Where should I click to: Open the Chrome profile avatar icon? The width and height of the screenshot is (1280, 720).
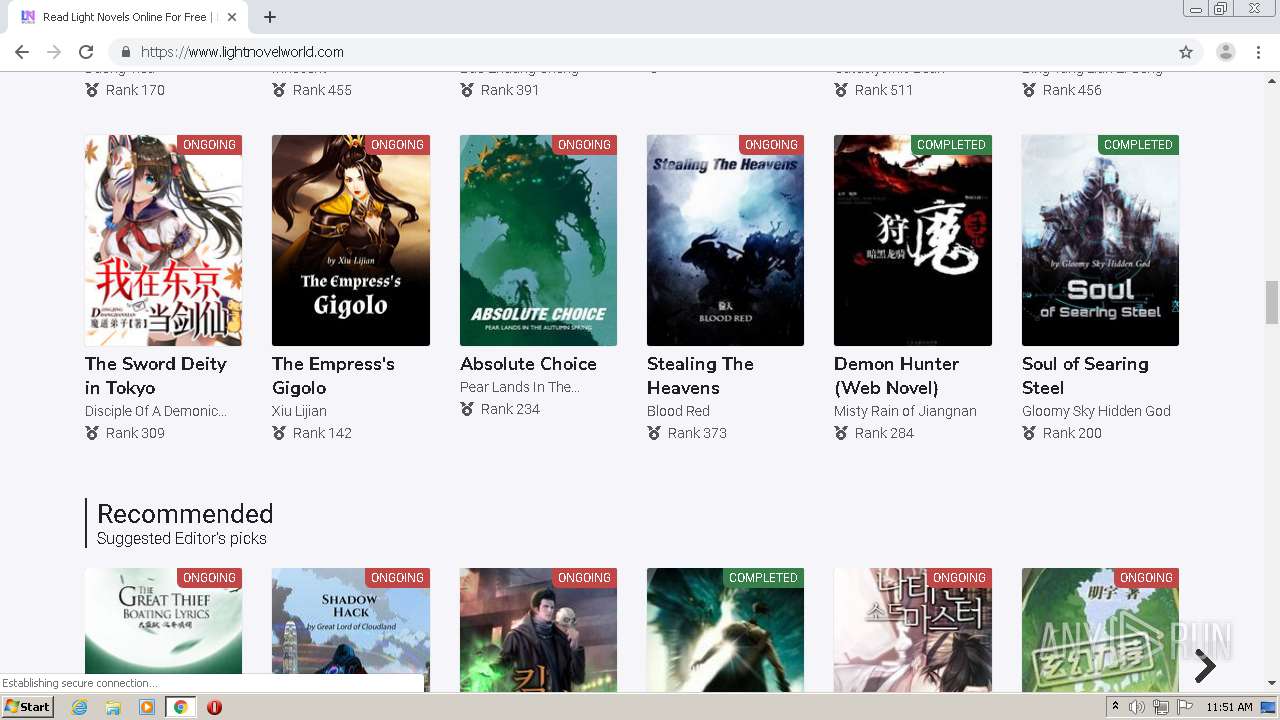point(1225,52)
